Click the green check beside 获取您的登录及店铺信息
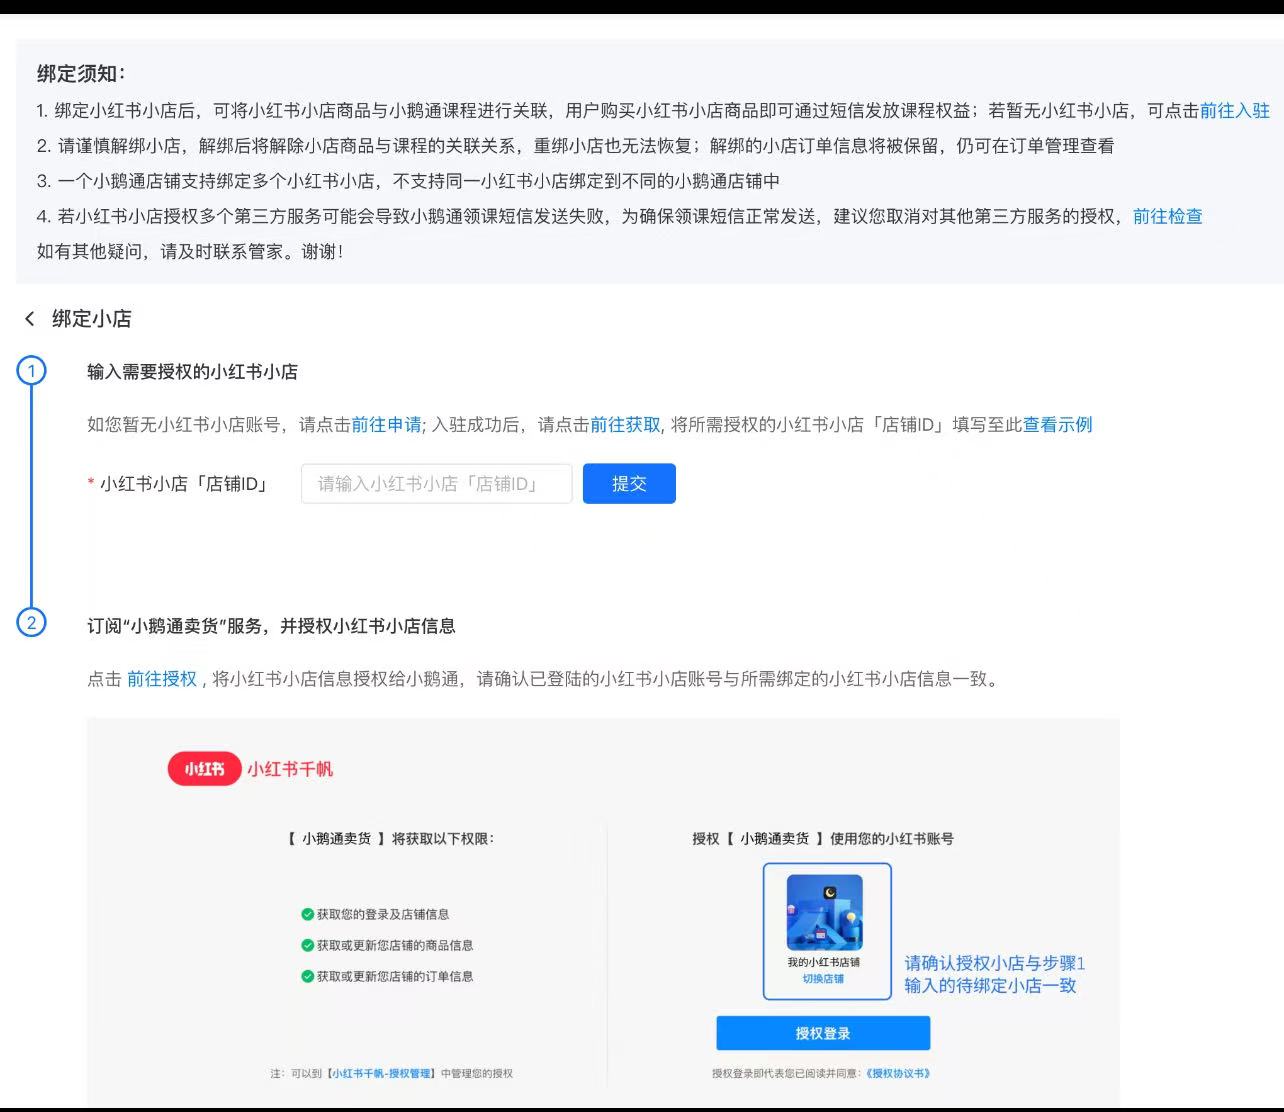 308,914
